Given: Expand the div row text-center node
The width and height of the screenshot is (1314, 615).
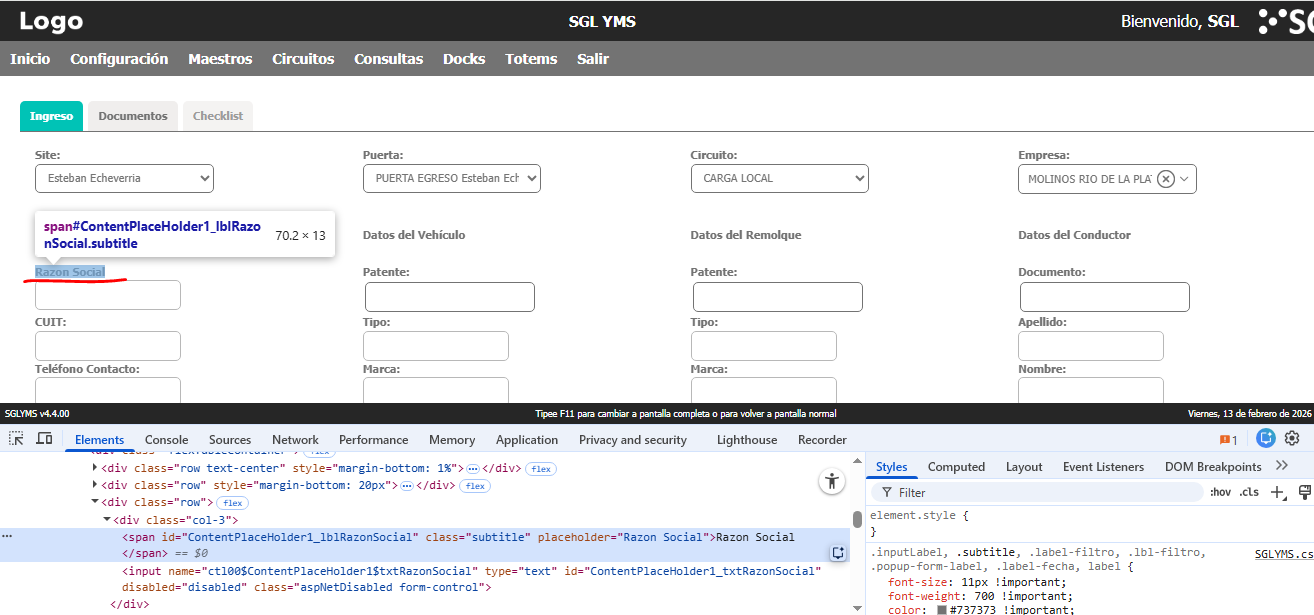Looking at the screenshot, I should [x=95, y=468].
